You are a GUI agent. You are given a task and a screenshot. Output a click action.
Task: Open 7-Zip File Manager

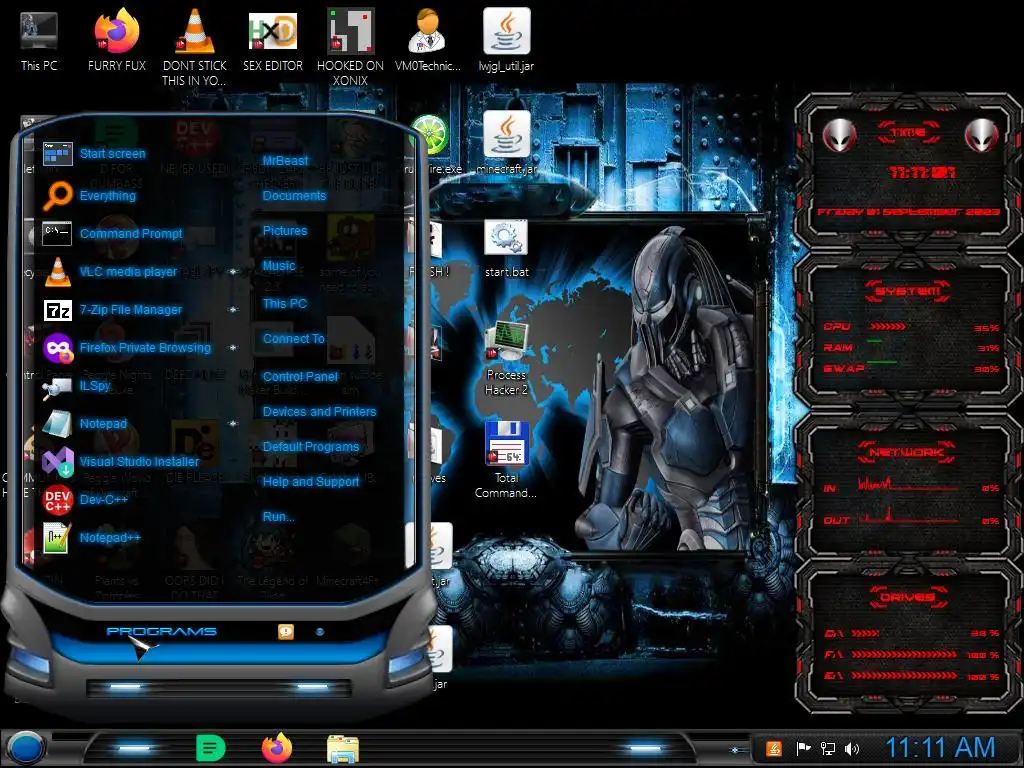pos(112,310)
